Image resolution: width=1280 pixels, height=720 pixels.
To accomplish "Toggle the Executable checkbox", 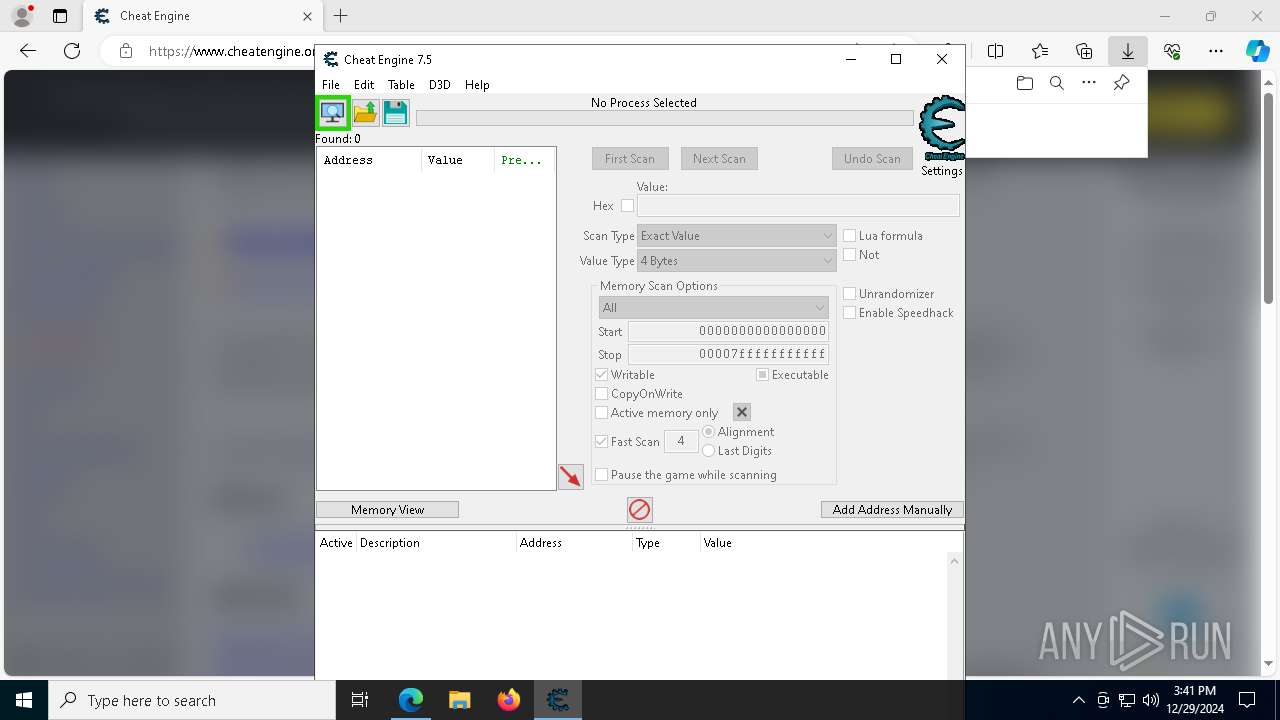I will pyautogui.click(x=762, y=375).
